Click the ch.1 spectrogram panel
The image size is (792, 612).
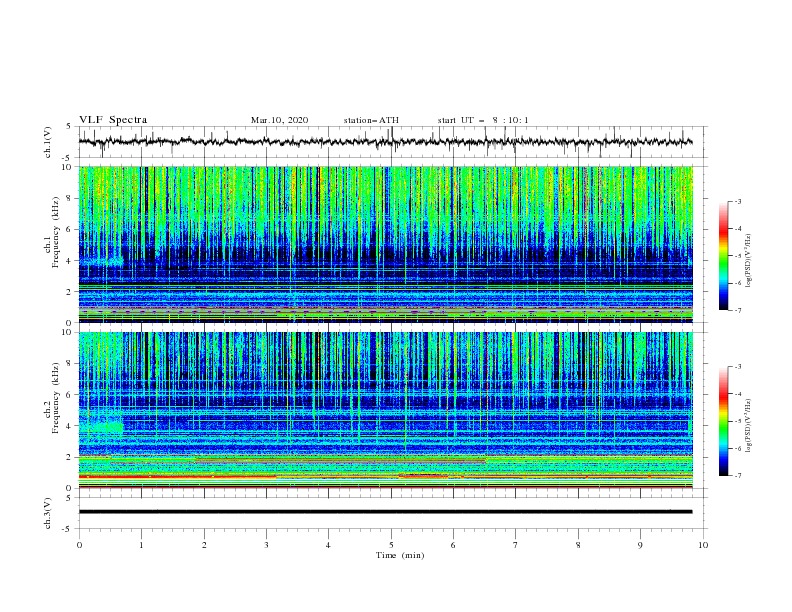[x=386, y=244]
